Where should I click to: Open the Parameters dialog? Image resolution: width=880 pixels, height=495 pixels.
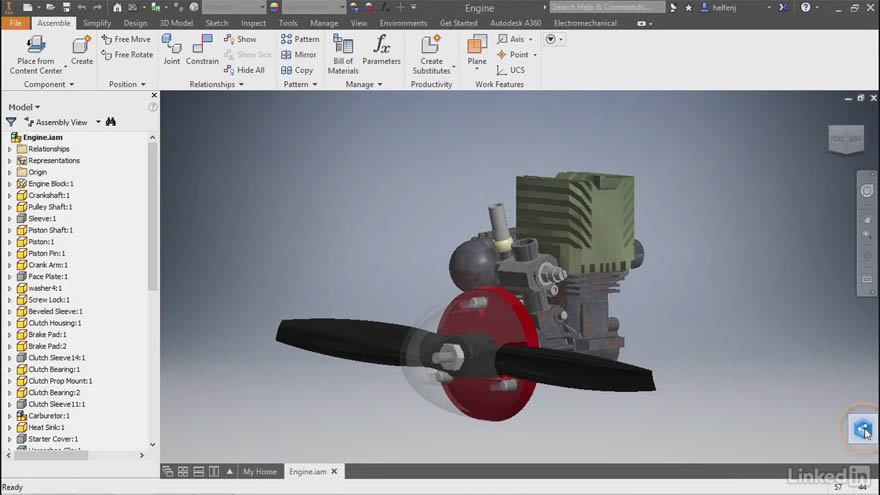click(381, 49)
